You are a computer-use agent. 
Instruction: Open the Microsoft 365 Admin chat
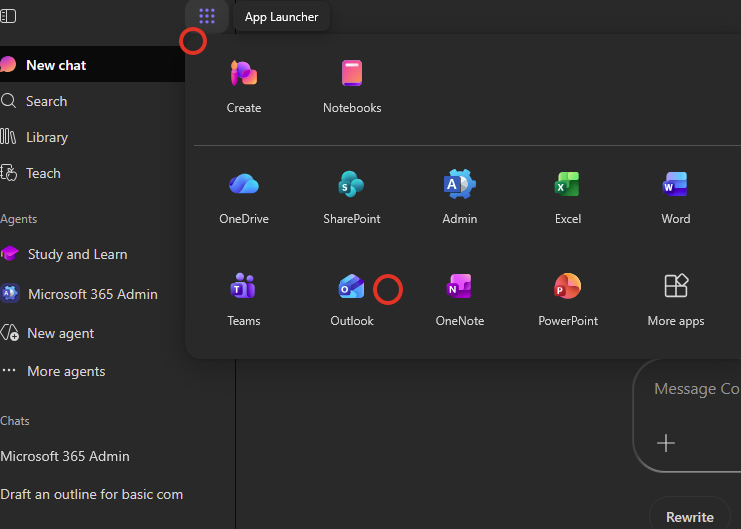[65, 456]
